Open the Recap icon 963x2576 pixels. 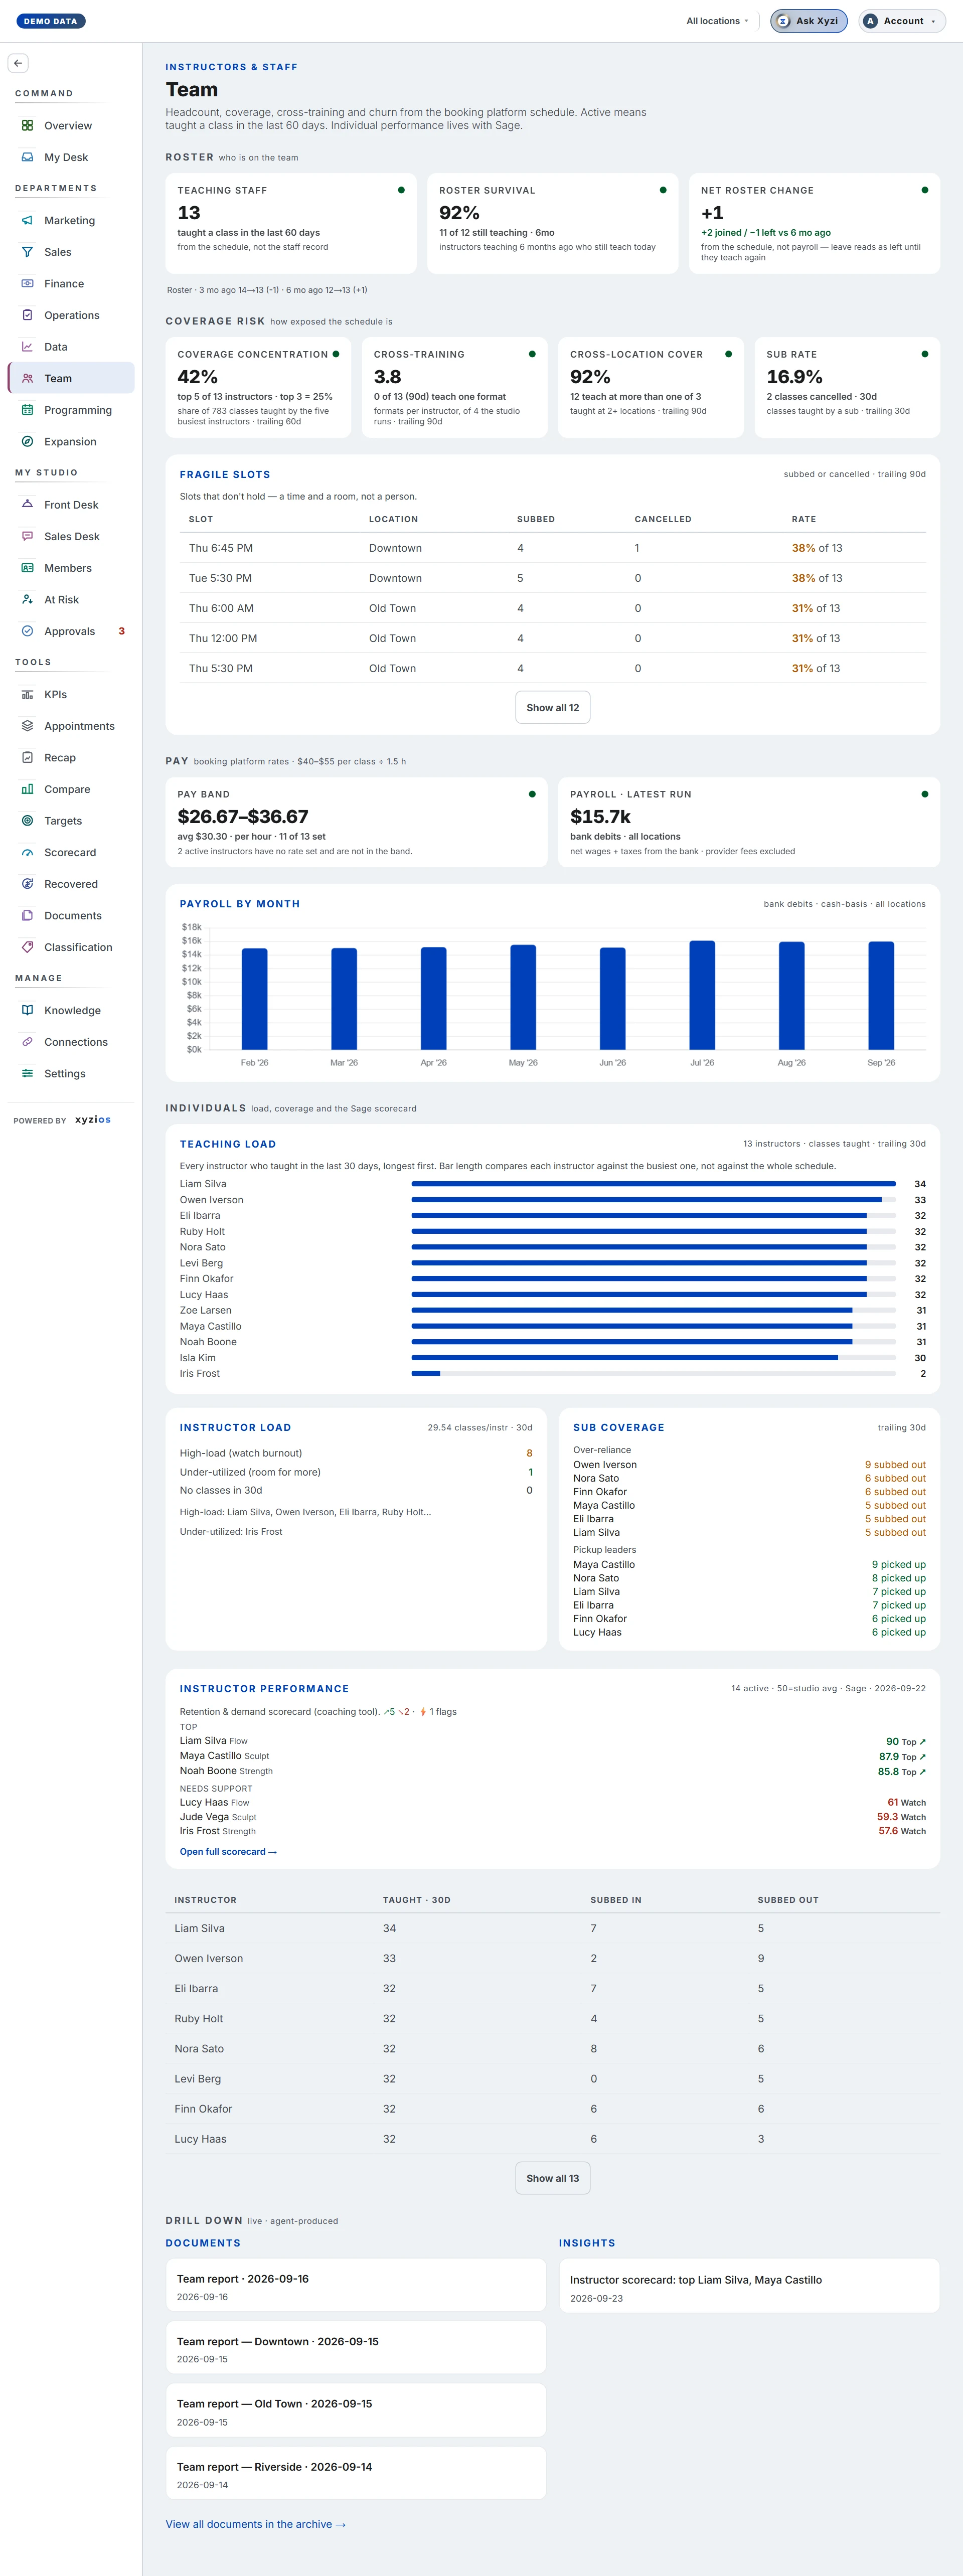[27, 758]
